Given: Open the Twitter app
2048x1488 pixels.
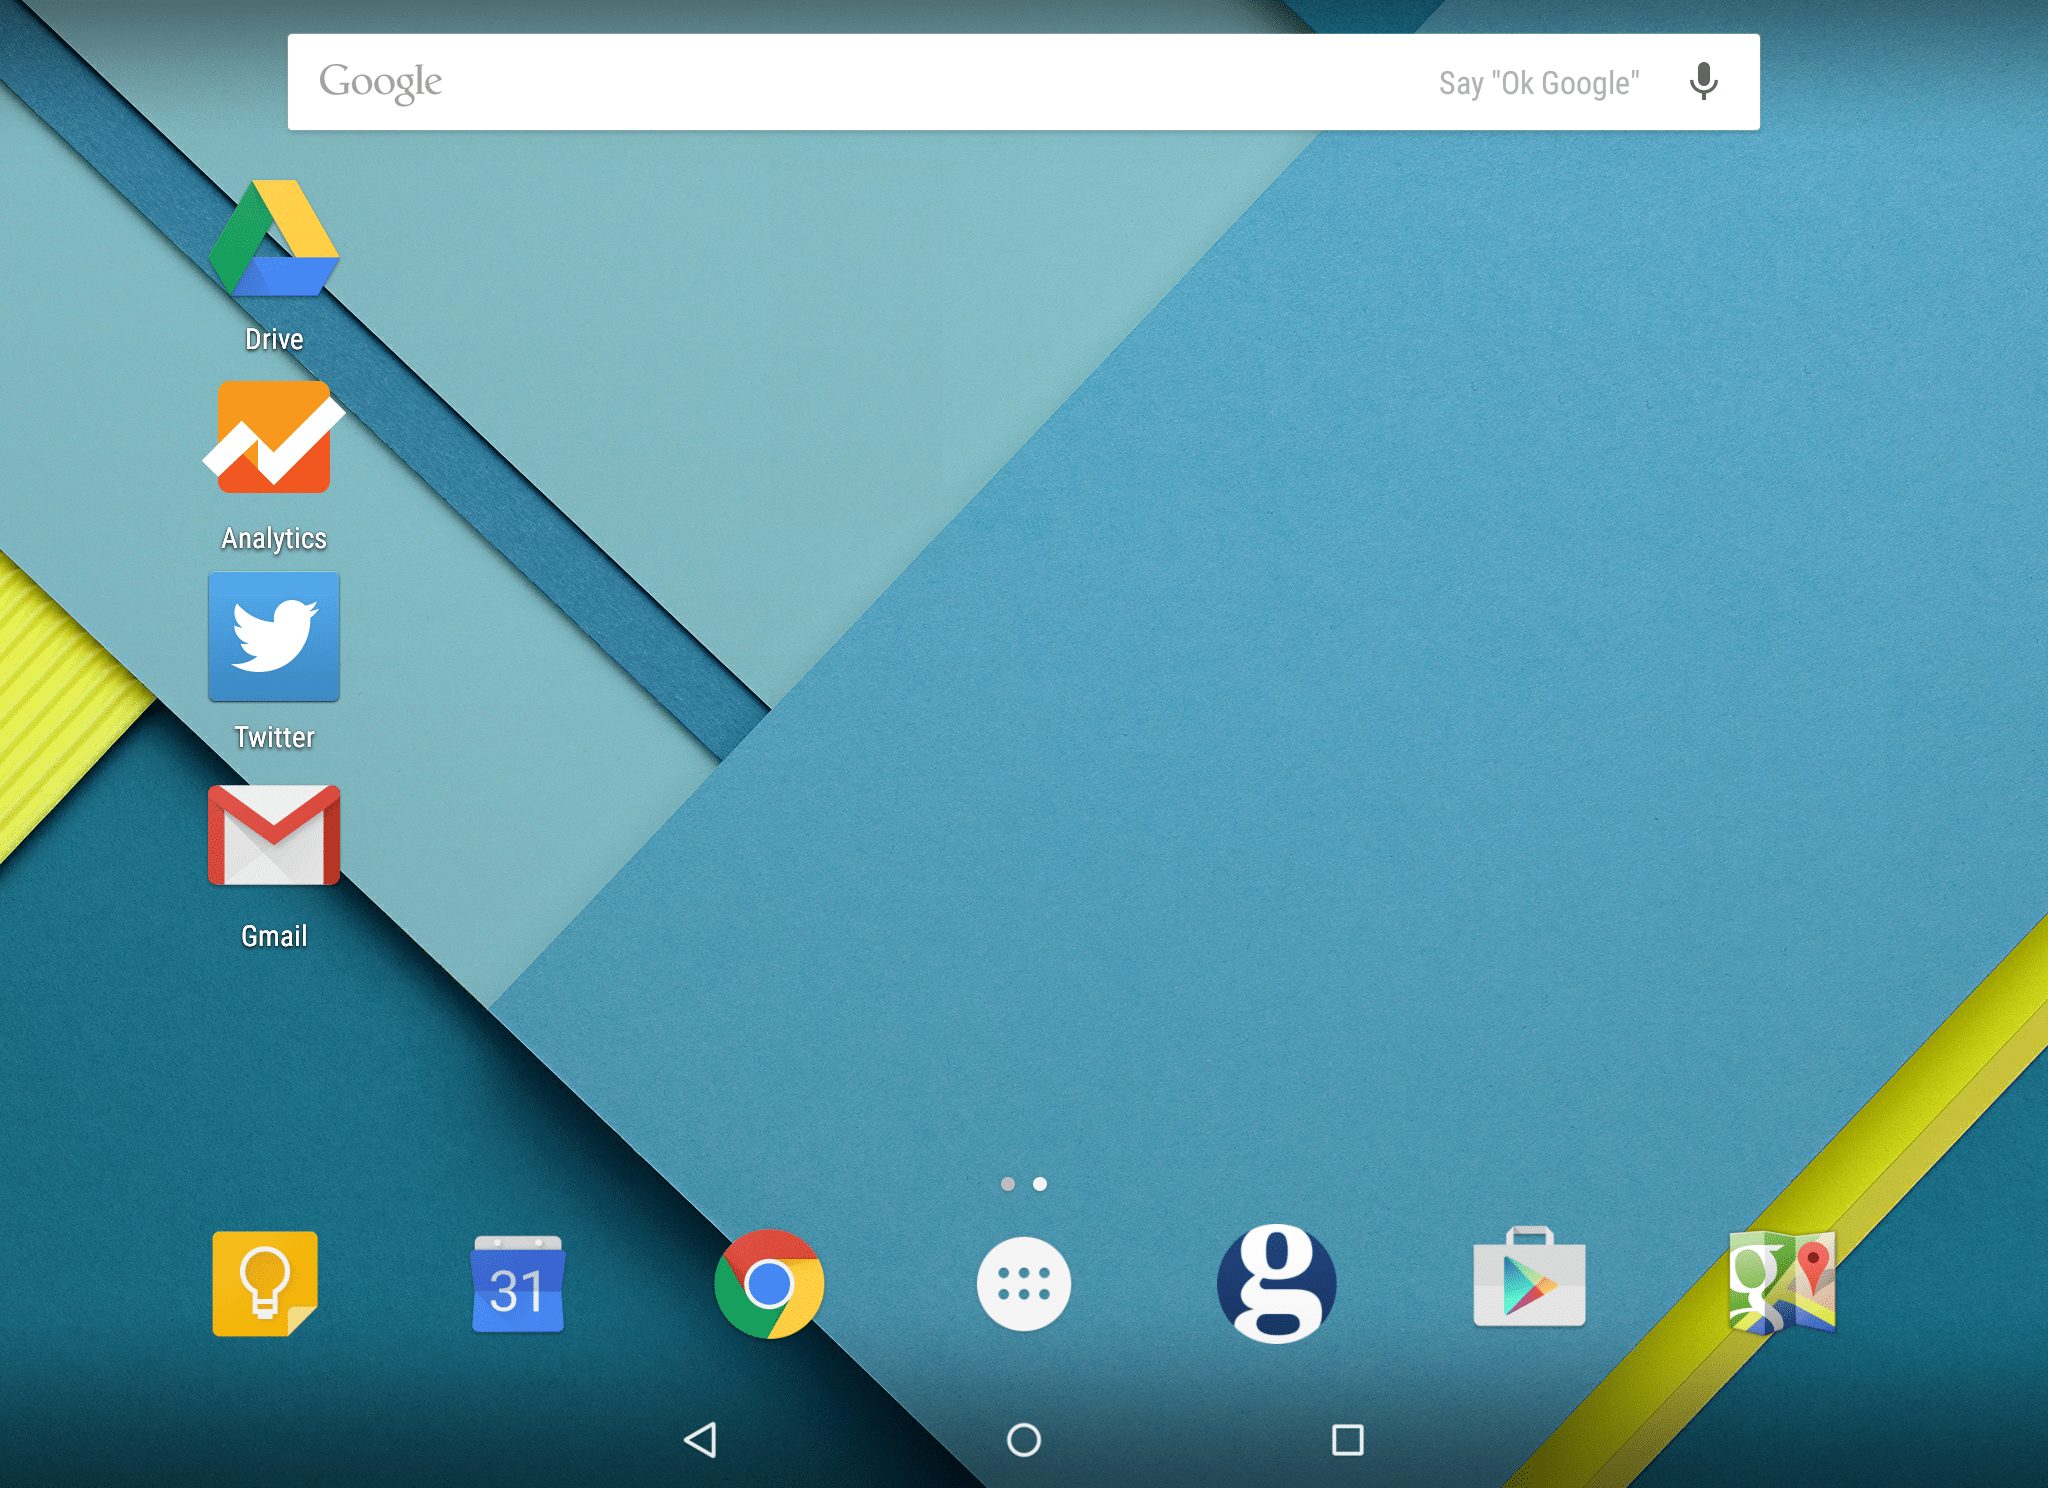Looking at the screenshot, I should click(x=274, y=636).
